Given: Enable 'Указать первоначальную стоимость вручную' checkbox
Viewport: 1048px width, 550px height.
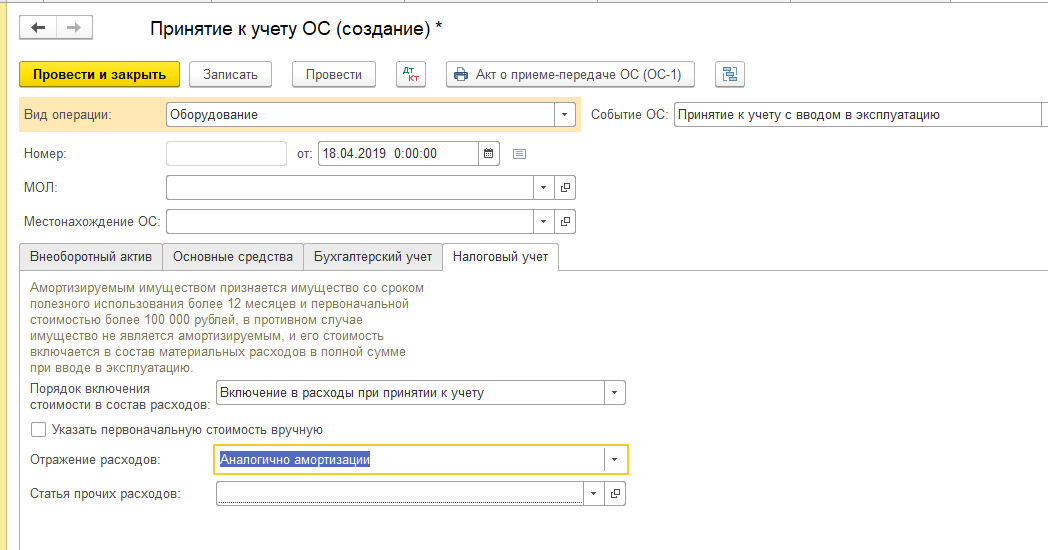Looking at the screenshot, I should pyautogui.click(x=39, y=430).
